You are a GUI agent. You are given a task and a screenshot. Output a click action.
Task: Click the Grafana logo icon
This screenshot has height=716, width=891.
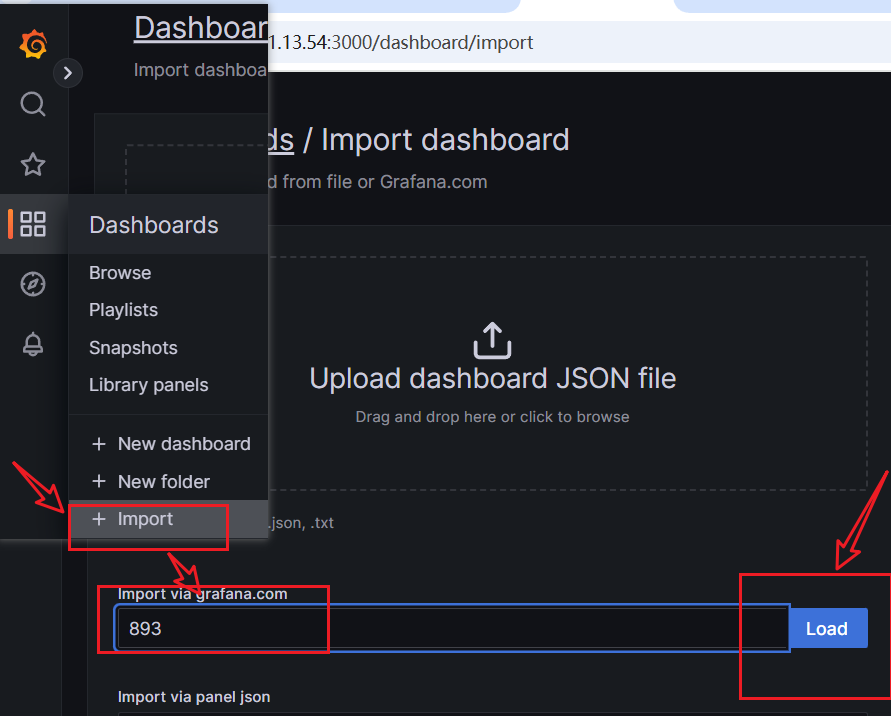point(33,44)
